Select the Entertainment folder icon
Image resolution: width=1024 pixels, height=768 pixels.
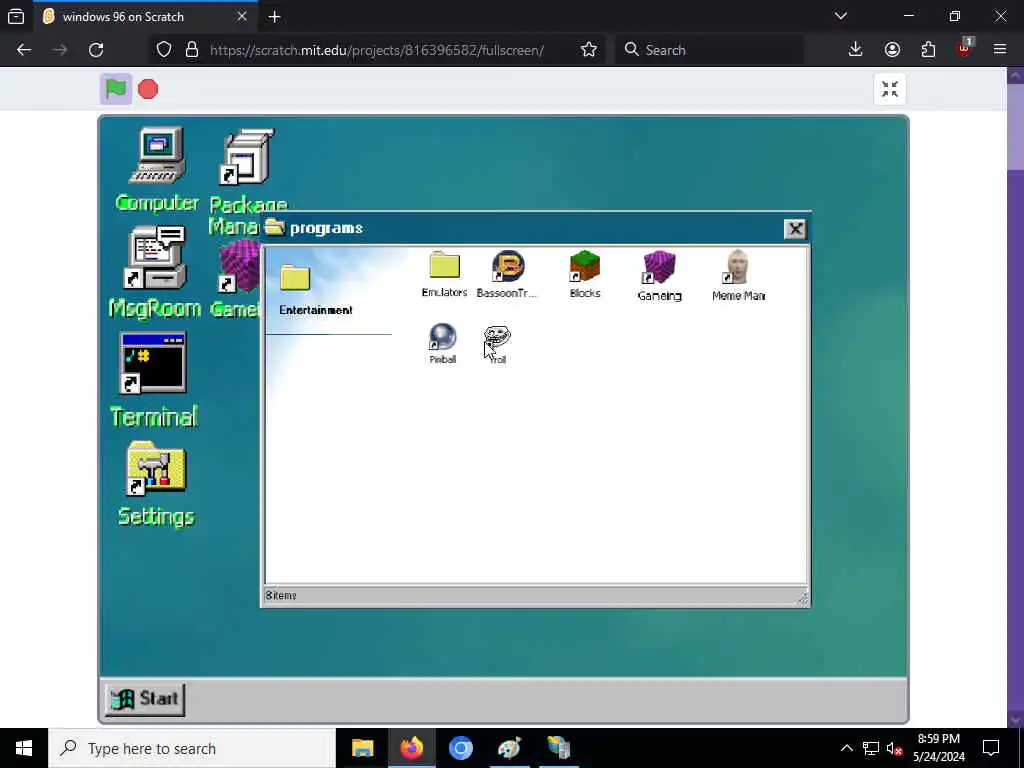point(295,278)
